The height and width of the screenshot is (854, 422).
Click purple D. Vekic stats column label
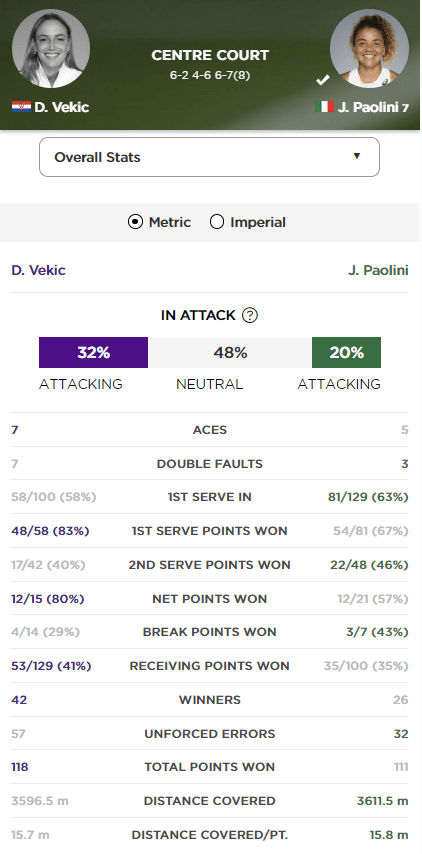pyautogui.click(x=38, y=270)
